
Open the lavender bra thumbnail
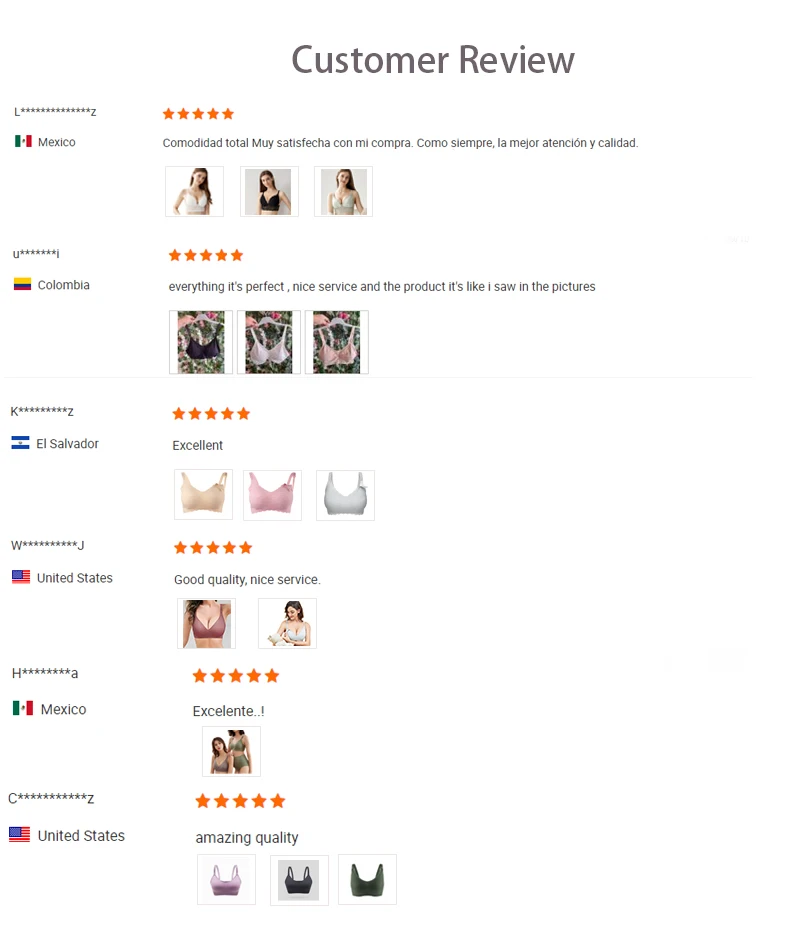226,879
